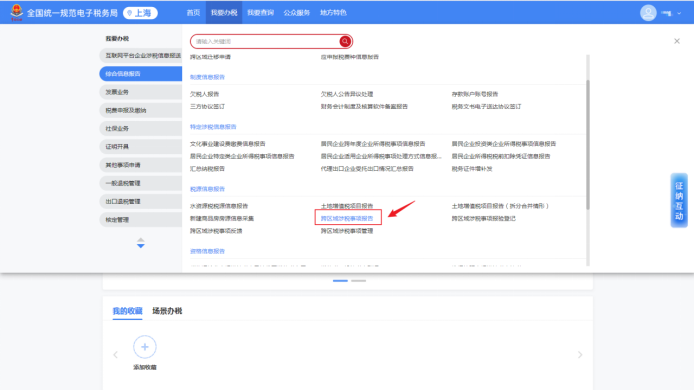
Task: Open the 税务证件增补发 link
Action: point(472,169)
